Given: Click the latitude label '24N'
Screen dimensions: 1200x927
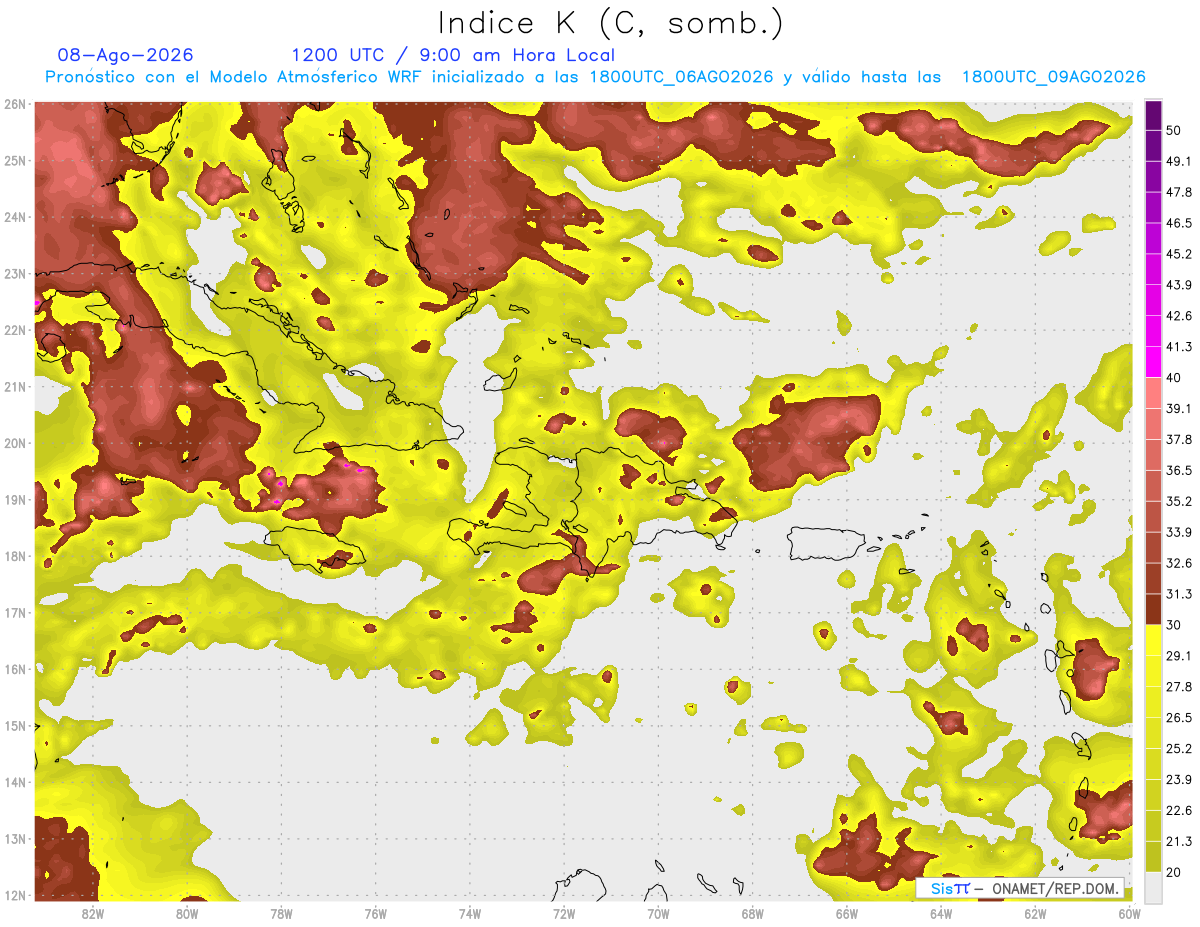Looking at the screenshot, I should pyautogui.click(x=14, y=217).
